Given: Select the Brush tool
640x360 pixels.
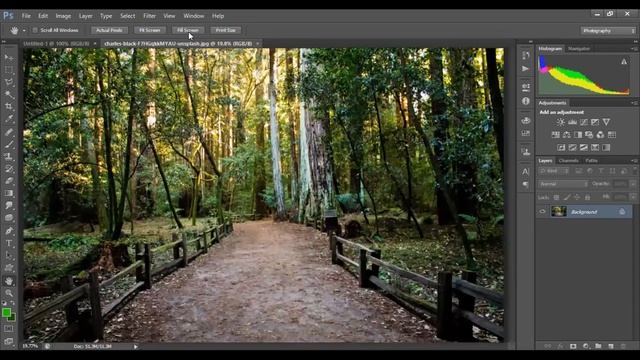Looking at the screenshot, I should [9, 144].
